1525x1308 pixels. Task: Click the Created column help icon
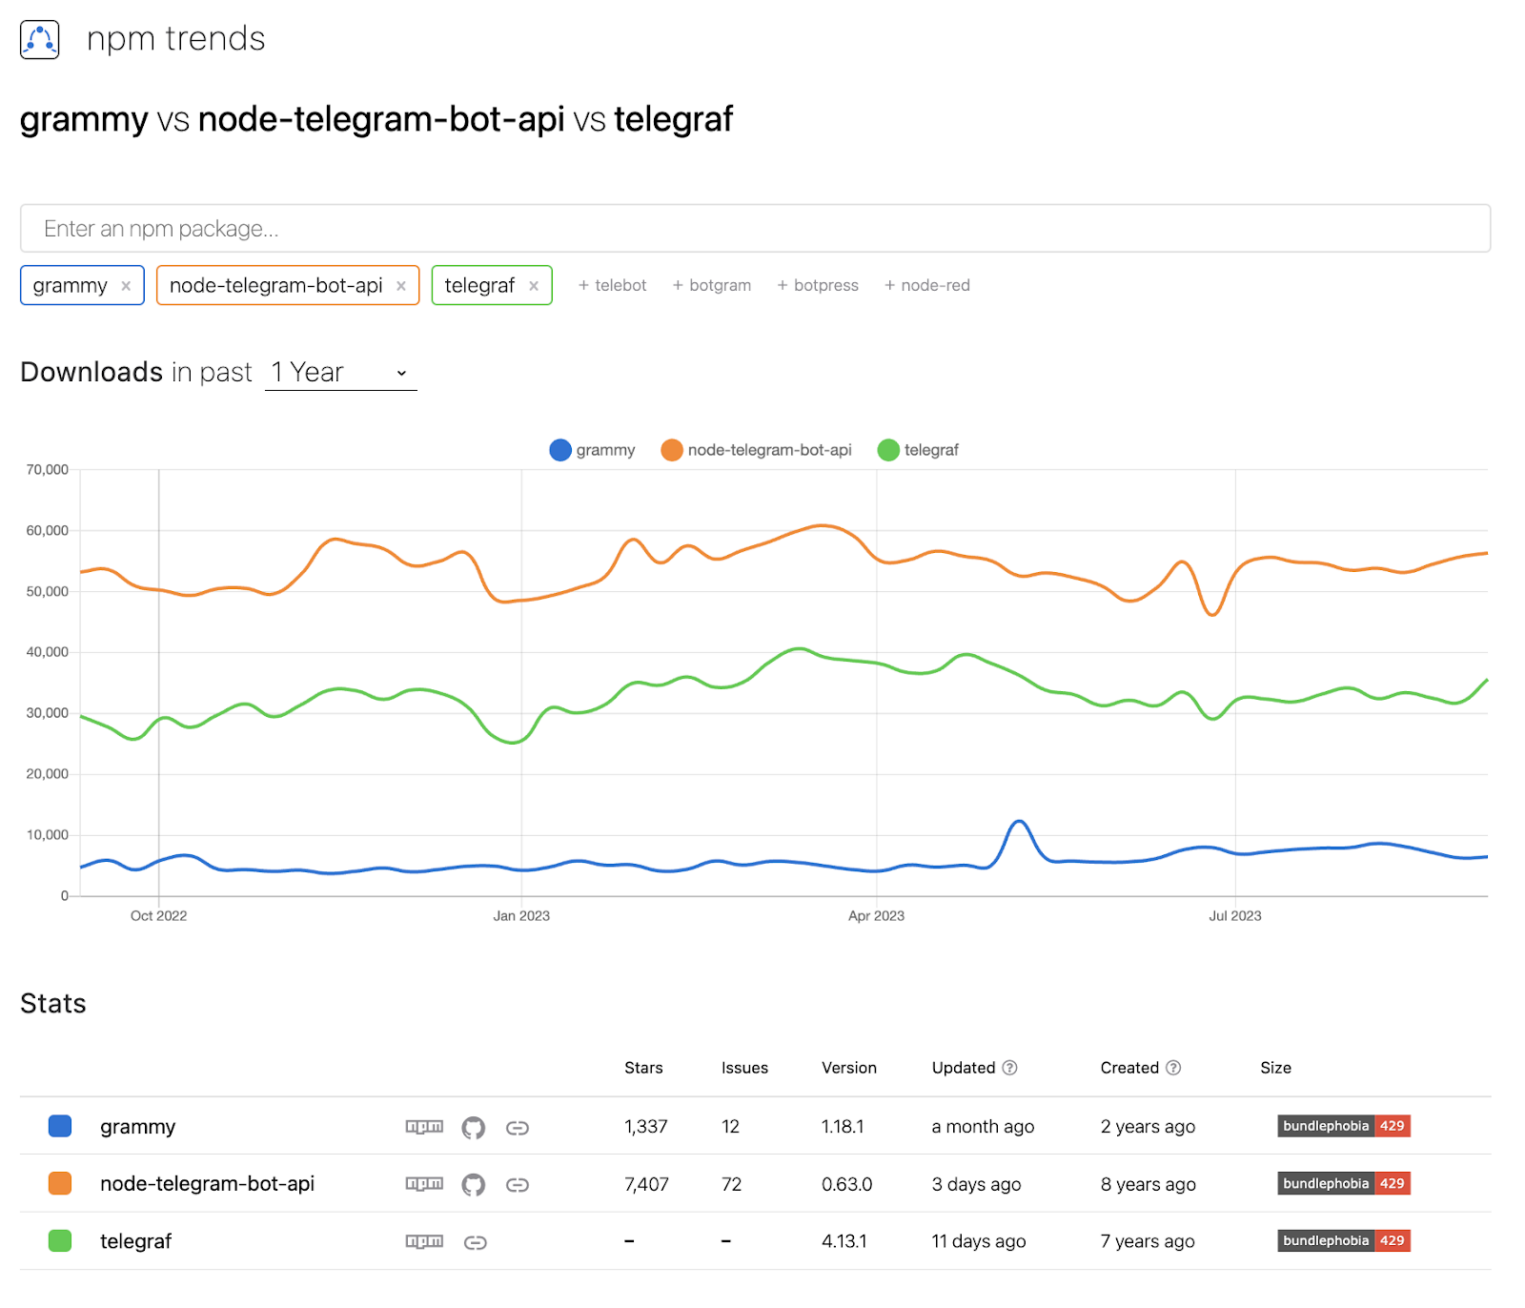click(x=1174, y=1068)
